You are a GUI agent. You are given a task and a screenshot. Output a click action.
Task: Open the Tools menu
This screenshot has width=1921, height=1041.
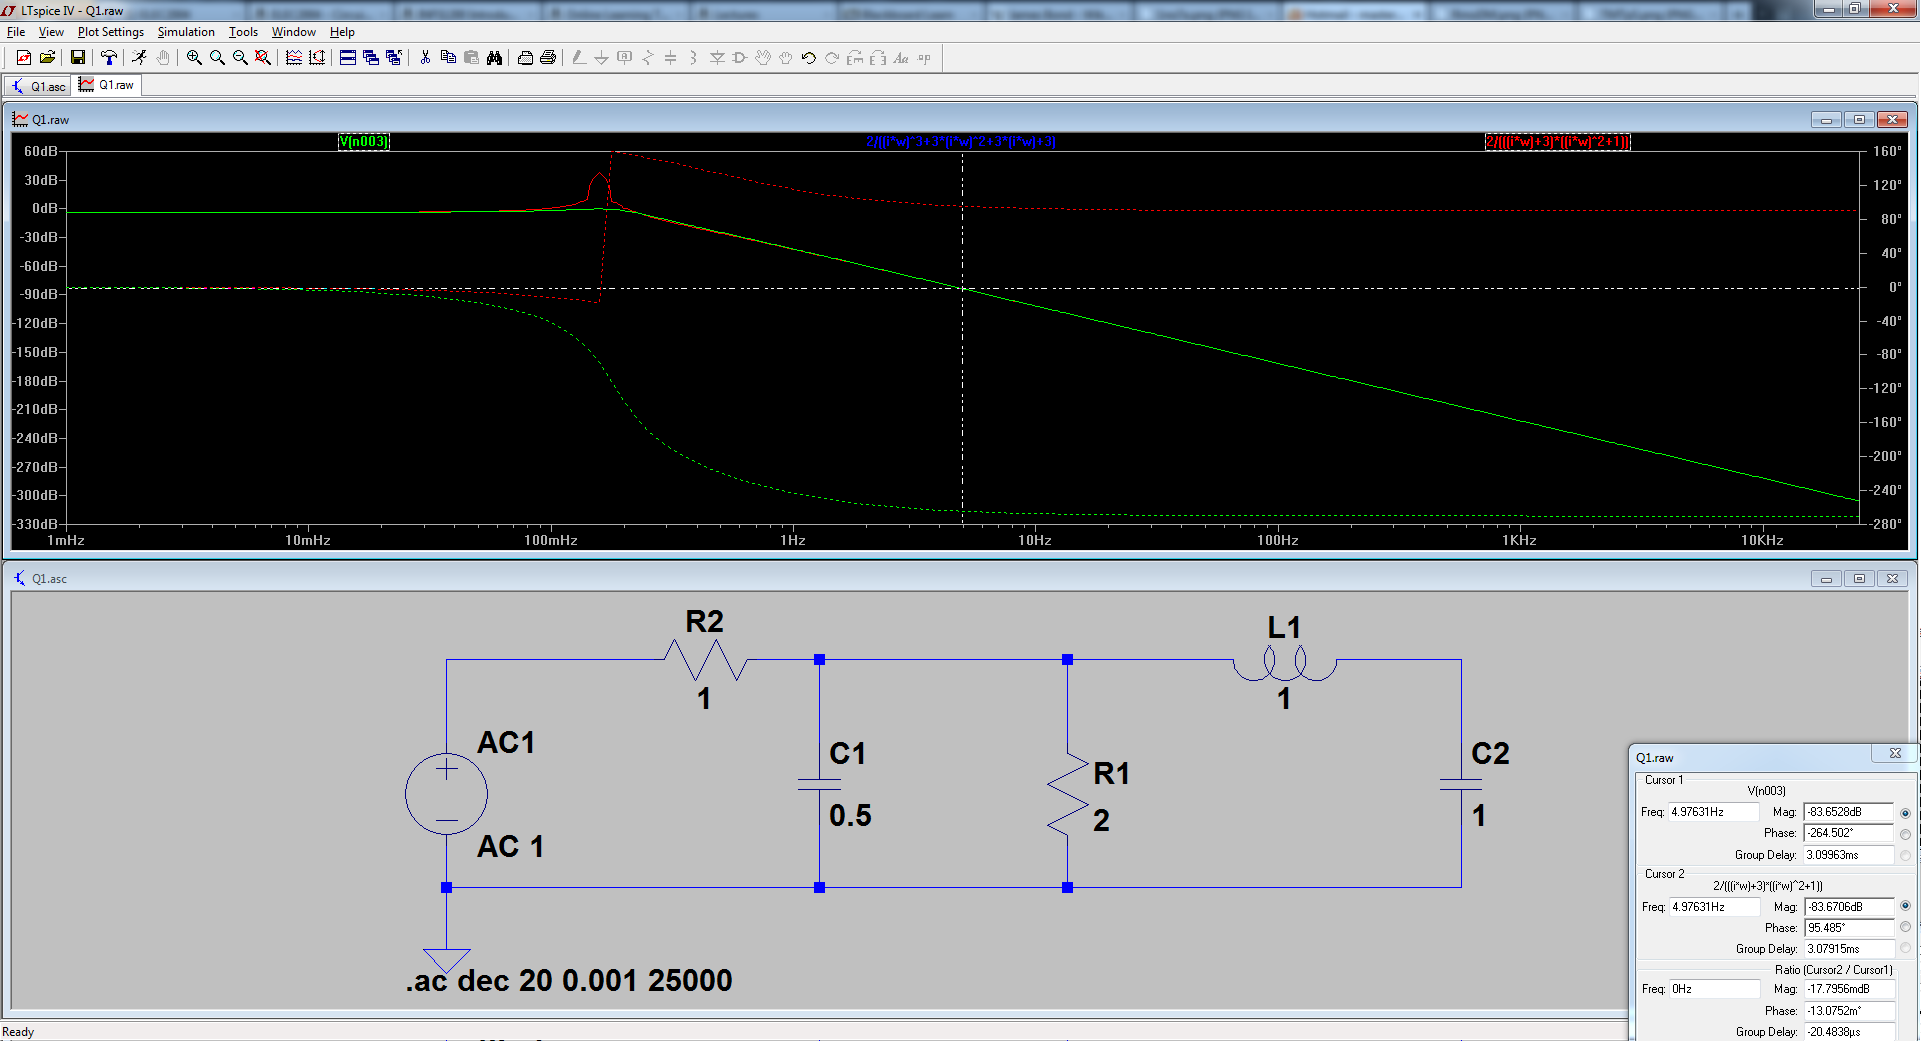pyautogui.click(x=243, y=32)
